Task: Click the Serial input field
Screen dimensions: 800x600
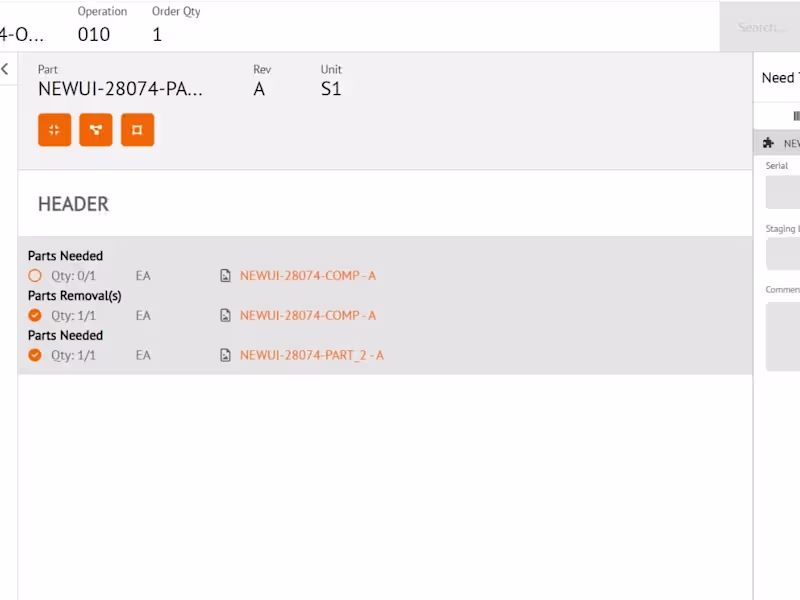Action: point(783,192)
